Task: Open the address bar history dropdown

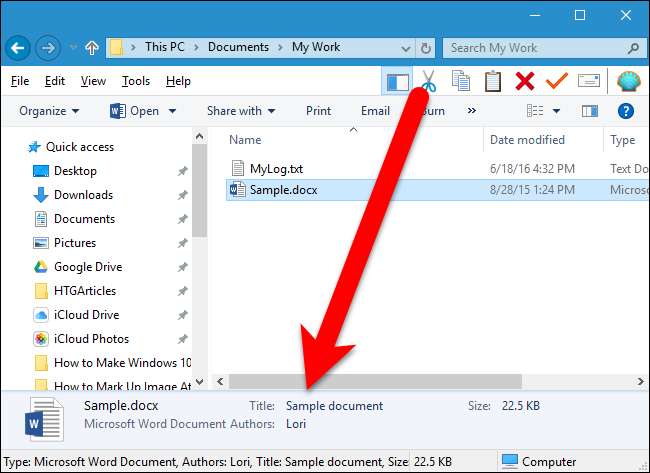Action: coord(406,49)
